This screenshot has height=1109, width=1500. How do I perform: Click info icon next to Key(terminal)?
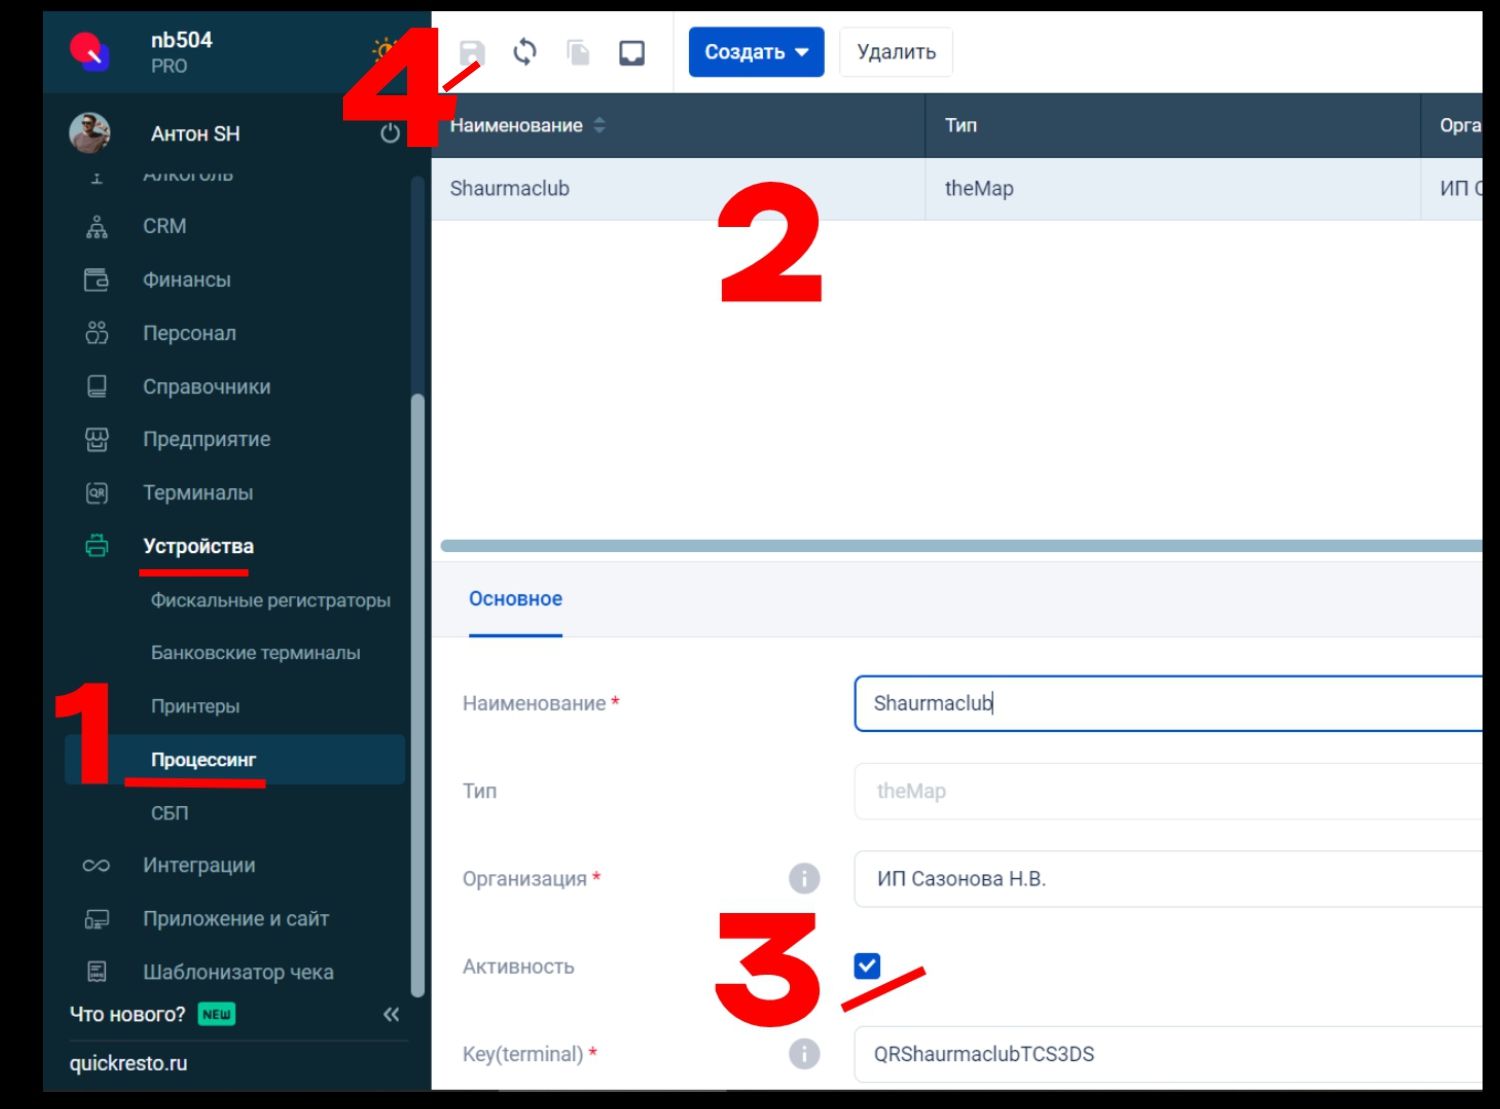pyautogui.click(x=804, y=1054)
